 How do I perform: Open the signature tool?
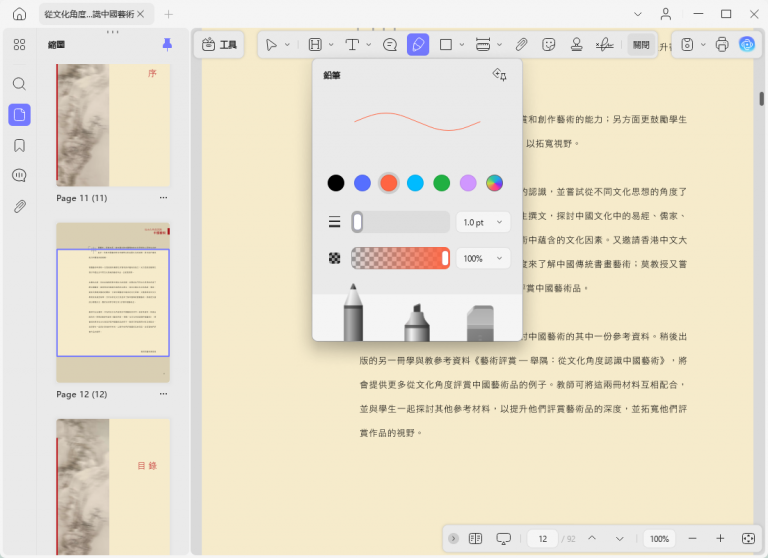[x=604, y=45]
